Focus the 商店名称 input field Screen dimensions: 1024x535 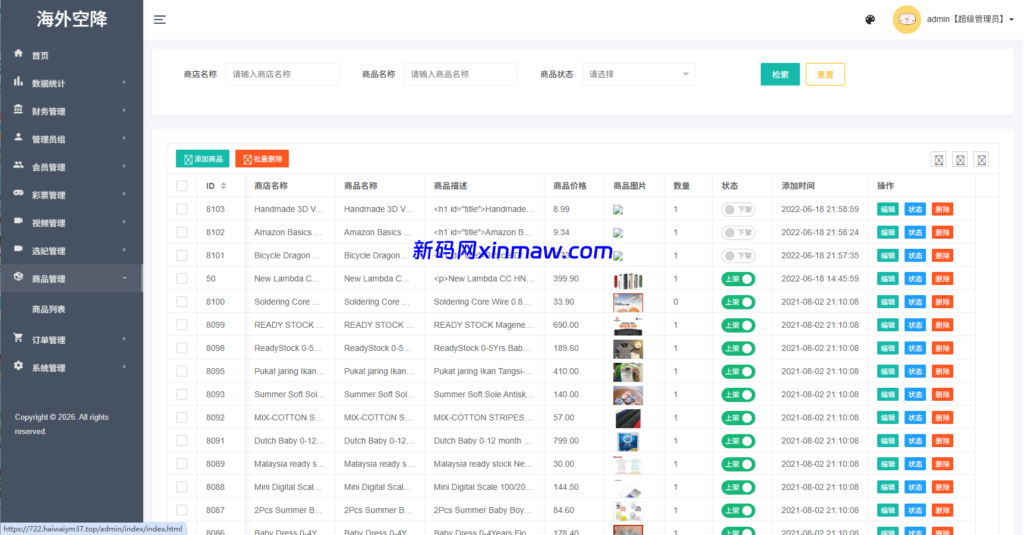tap(282, 74)
